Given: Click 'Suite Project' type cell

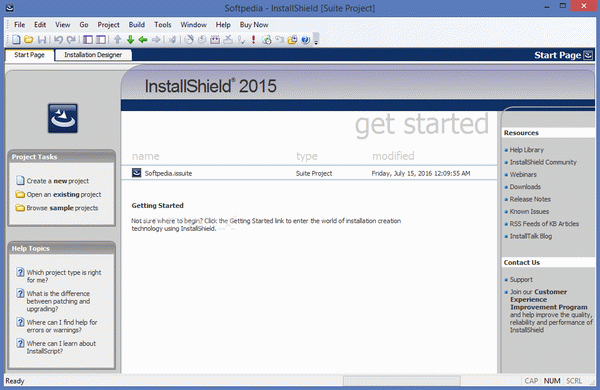Looking at the screenshot, I should coord(314,173).
